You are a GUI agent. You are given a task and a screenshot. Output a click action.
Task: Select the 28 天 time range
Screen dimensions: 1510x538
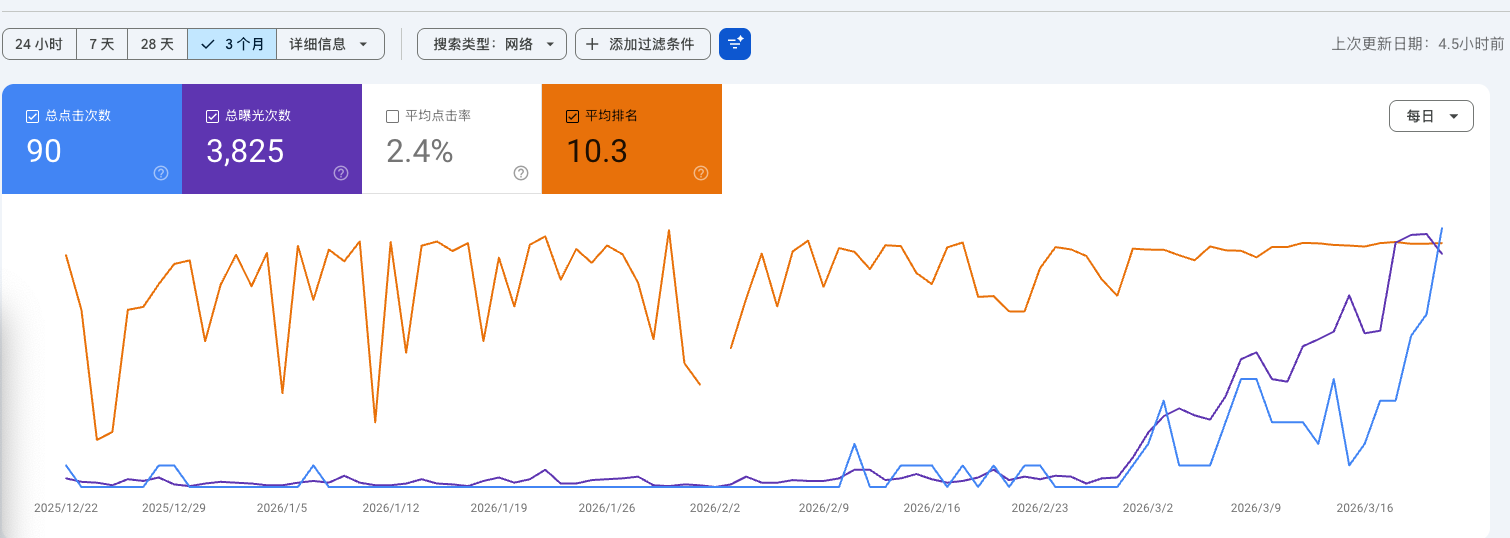pyautogui.click(x=157, y=44)
